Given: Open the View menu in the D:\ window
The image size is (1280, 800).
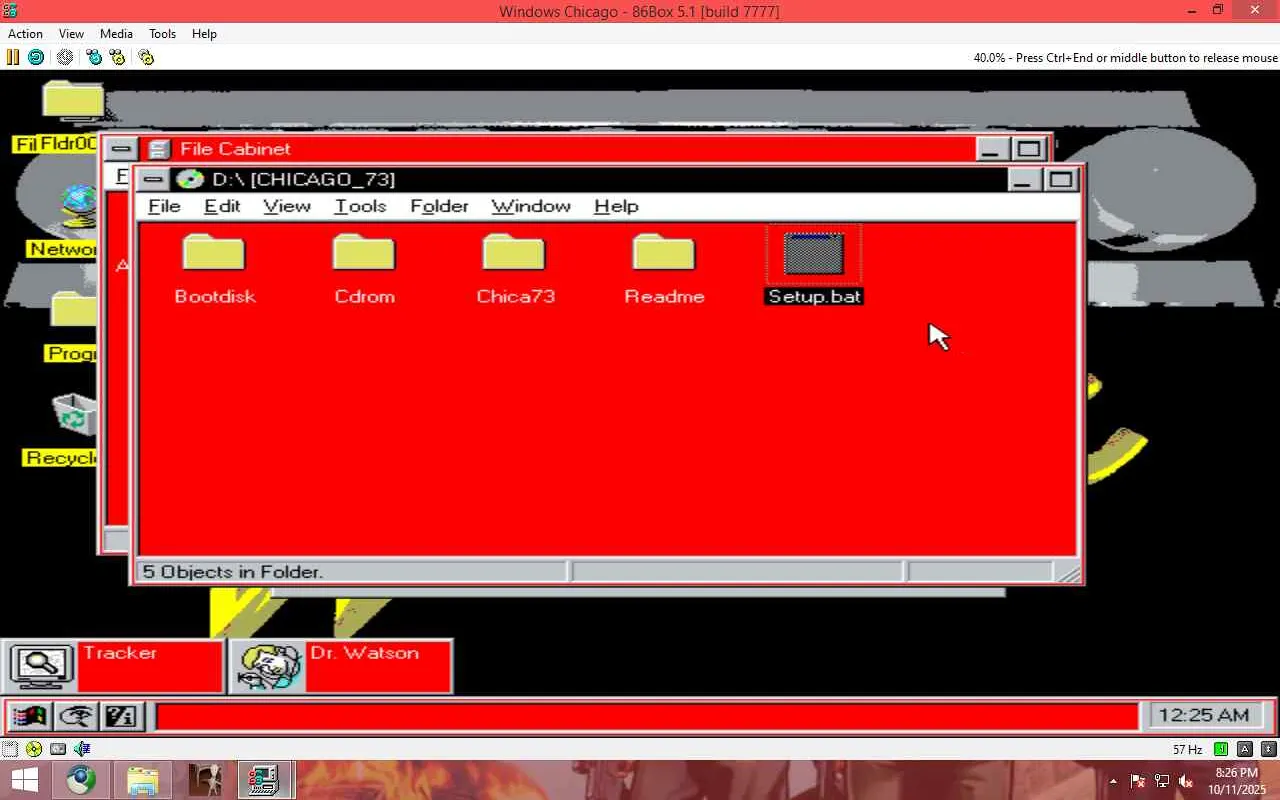Looking at the screenshot, I should 287,206.
